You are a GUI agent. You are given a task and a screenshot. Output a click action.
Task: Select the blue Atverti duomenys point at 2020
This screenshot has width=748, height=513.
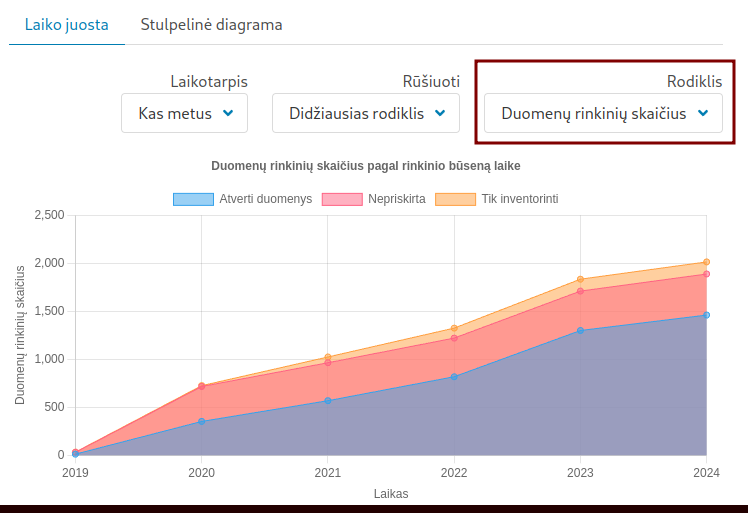tap(202, 421)
